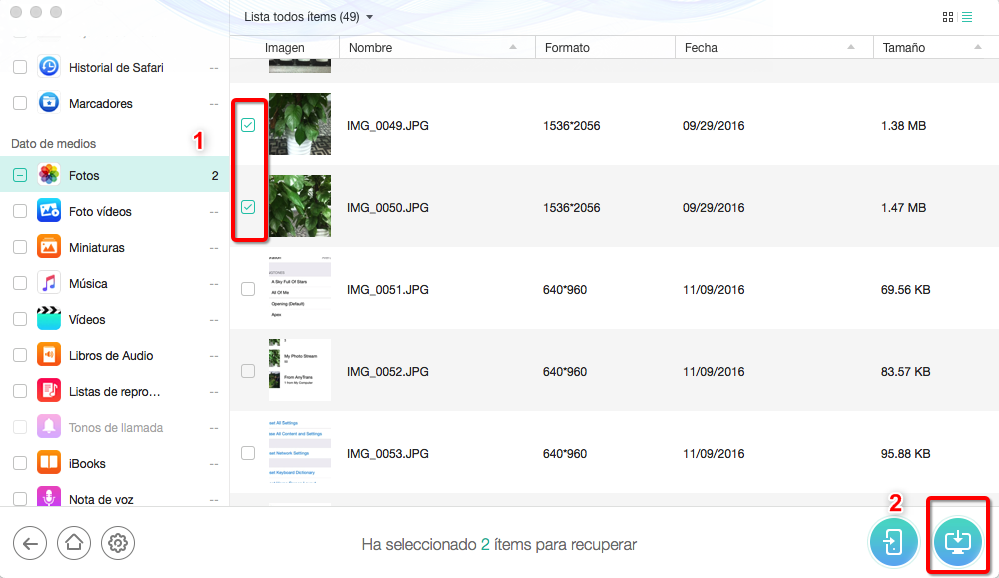Click the Listas de repro icon
The height and width of the screenshot is (578, 999).
pos(49,391)
